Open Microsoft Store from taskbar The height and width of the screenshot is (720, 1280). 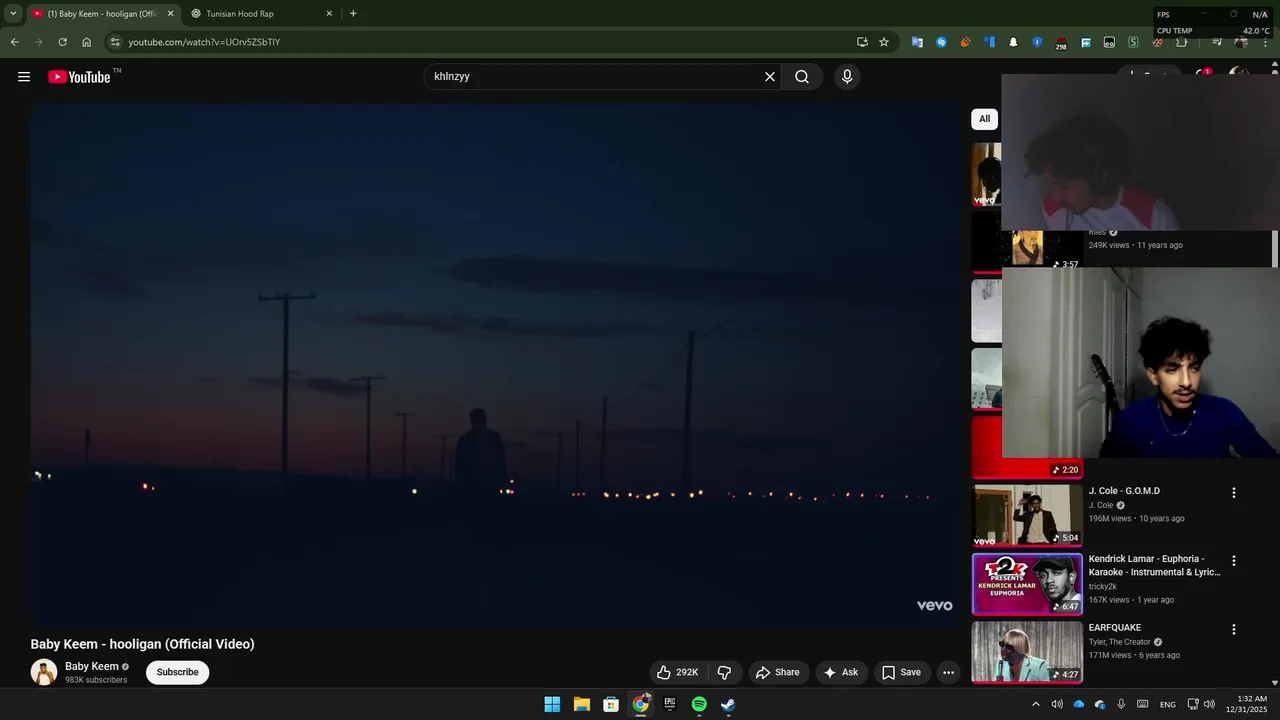pyautogui.click(x=611, y=704)
